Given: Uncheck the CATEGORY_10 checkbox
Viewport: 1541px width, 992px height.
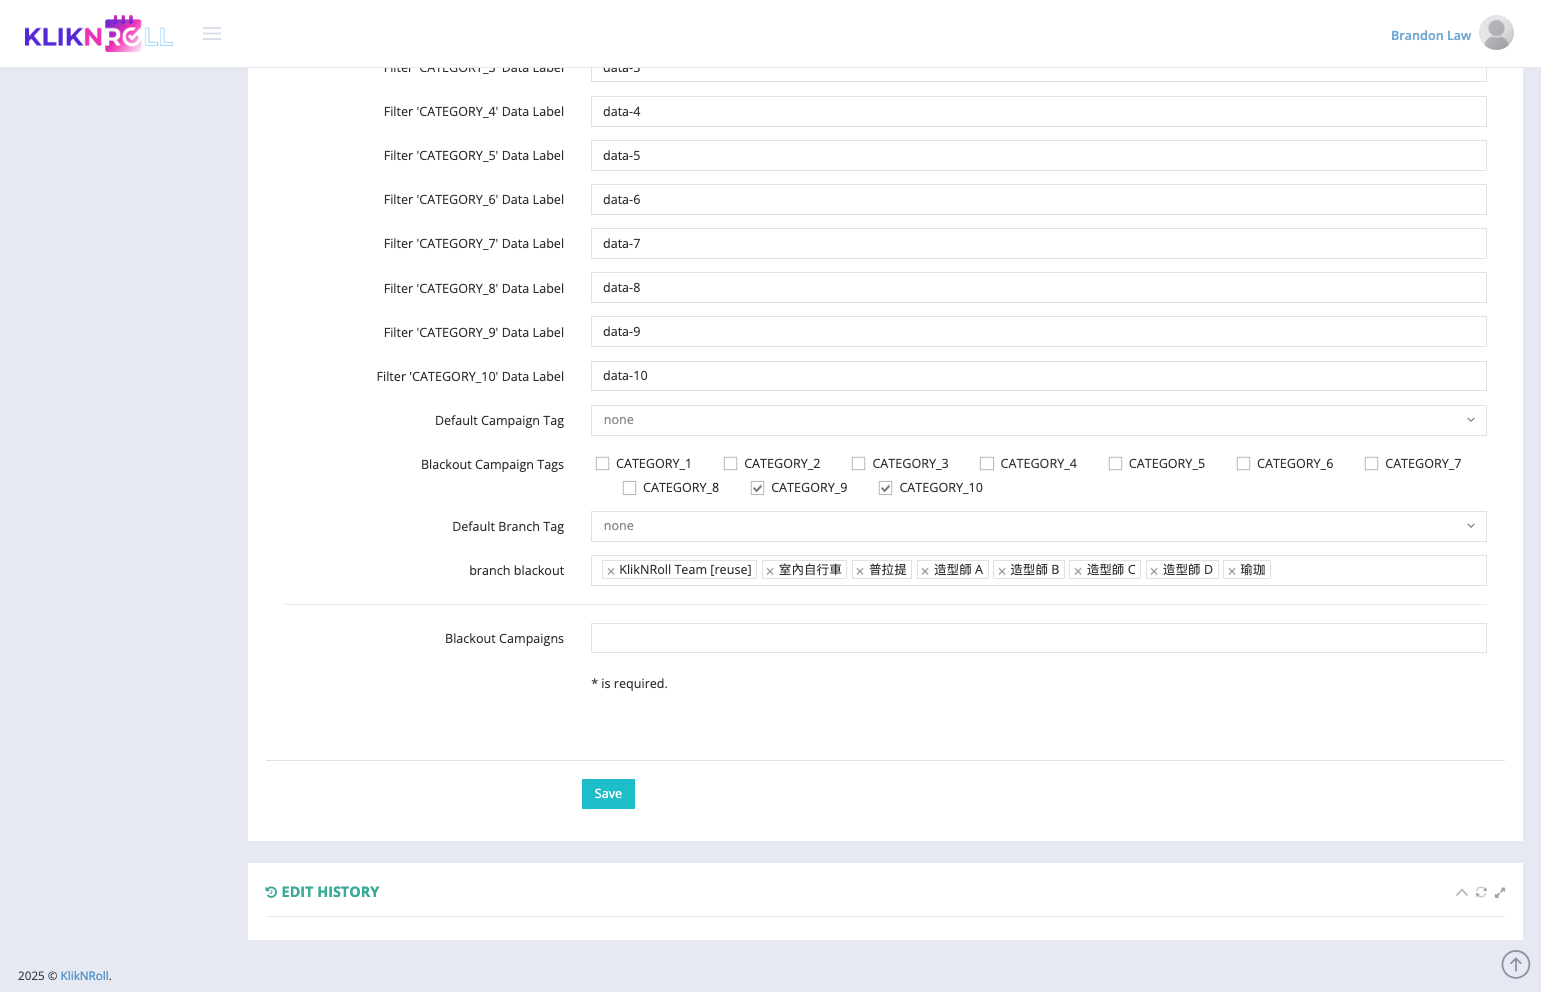Looking at the screenshot, I should pyautogui.click(x=885, y=488).
